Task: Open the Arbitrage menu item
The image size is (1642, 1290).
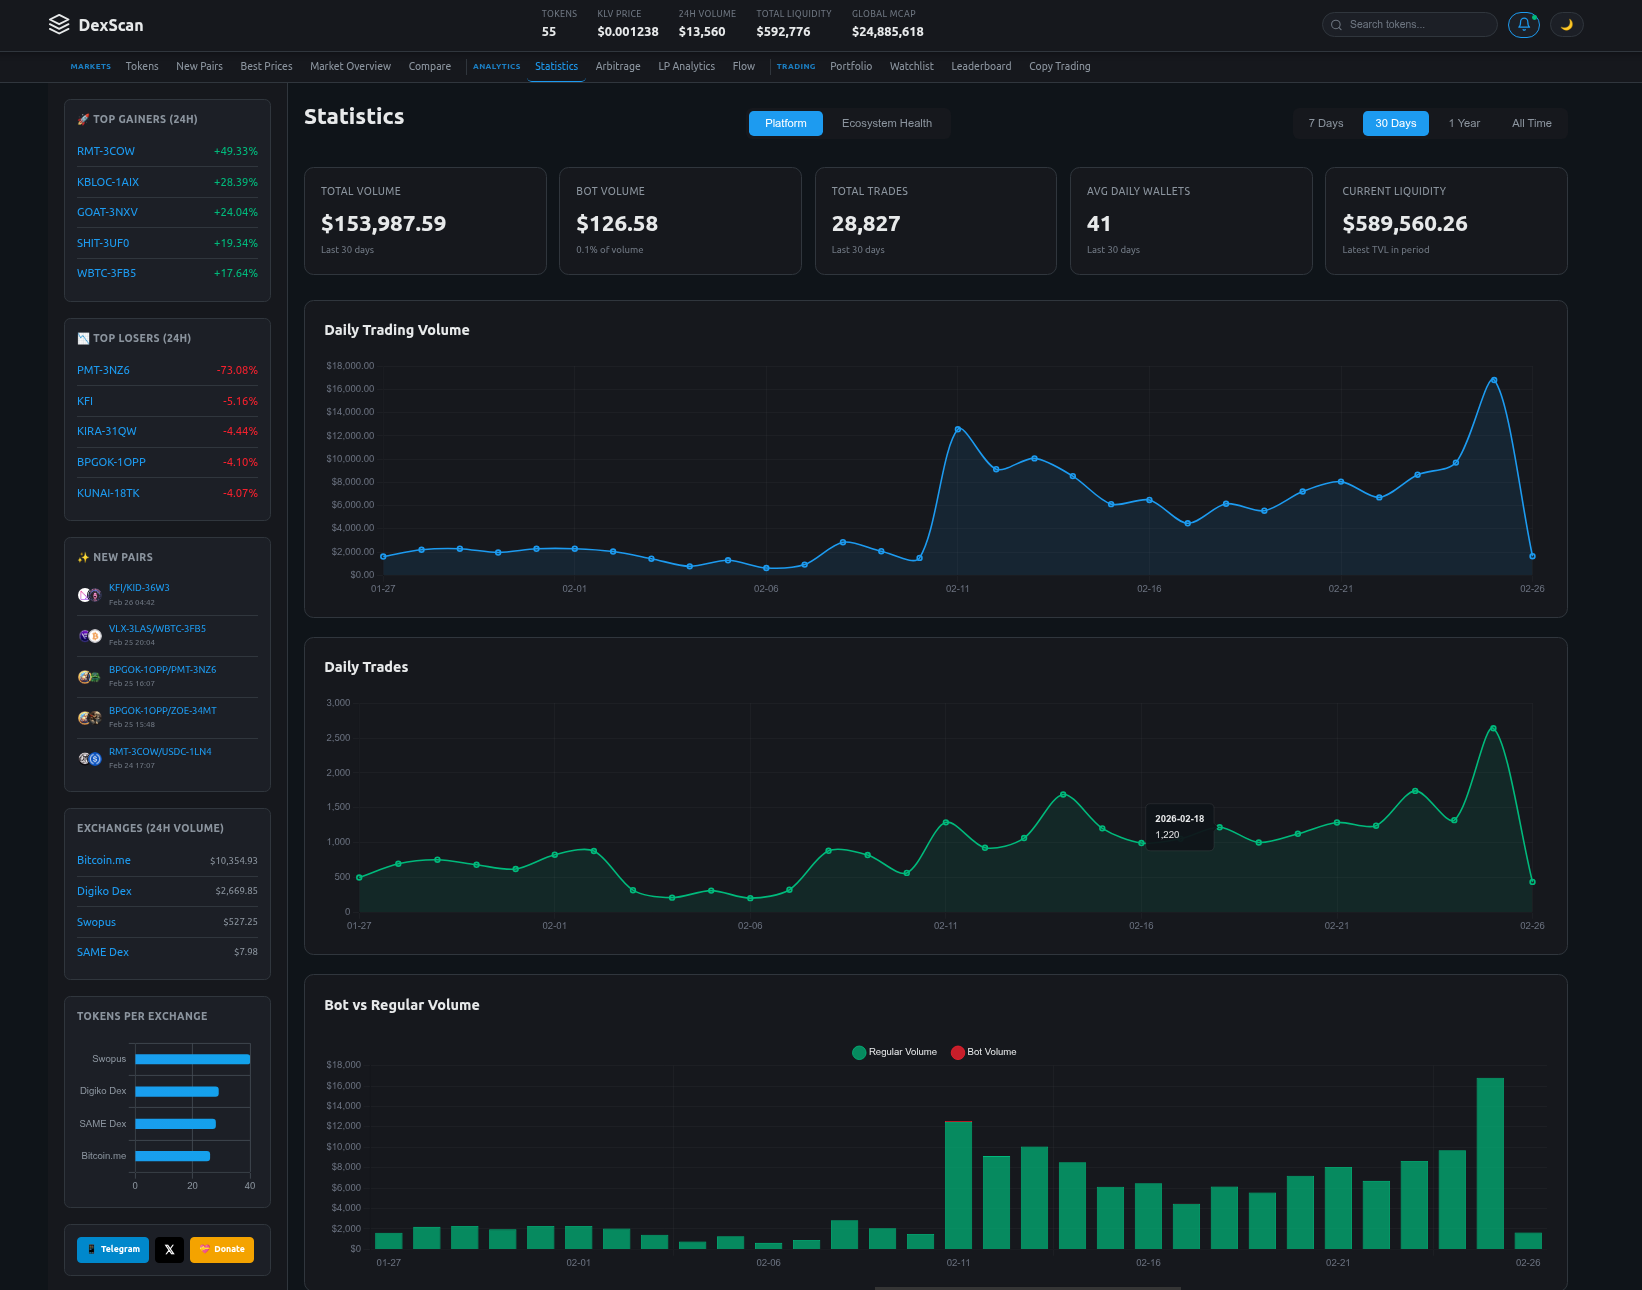Action: point(618,67)
